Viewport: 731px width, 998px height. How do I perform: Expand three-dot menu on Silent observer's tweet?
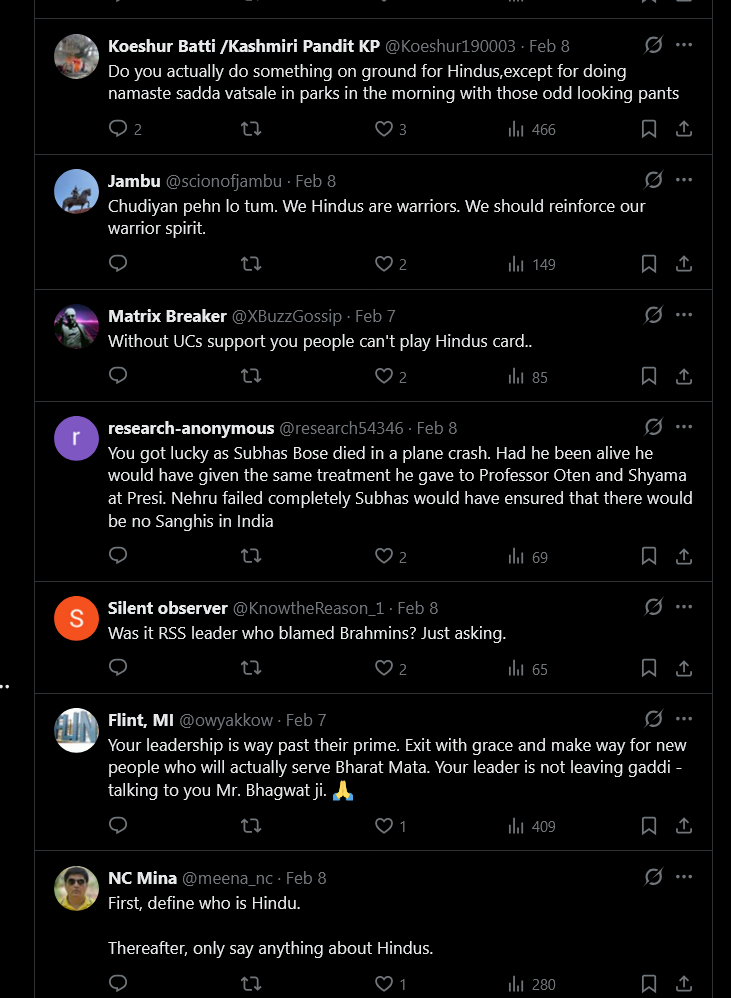[x=684, y=607]
